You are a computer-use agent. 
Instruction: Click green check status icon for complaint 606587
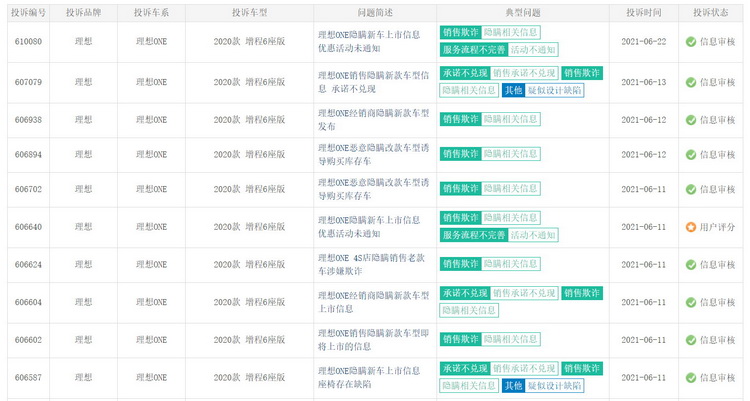691,378
